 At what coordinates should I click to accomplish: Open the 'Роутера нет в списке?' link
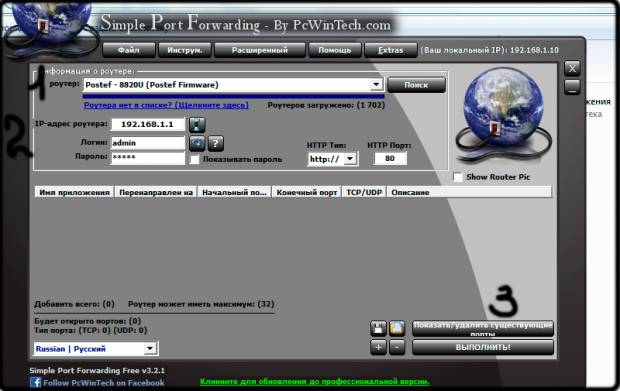(x=166, y=105)
